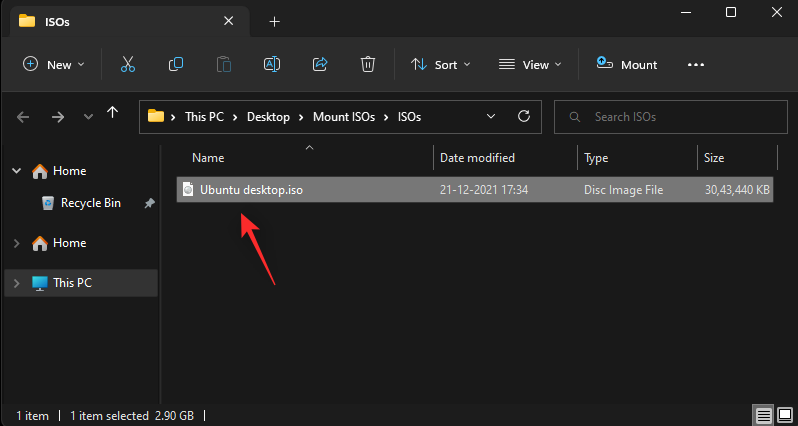
Task: Open the View layout dropdown
Action: click(x=530, y=65)
